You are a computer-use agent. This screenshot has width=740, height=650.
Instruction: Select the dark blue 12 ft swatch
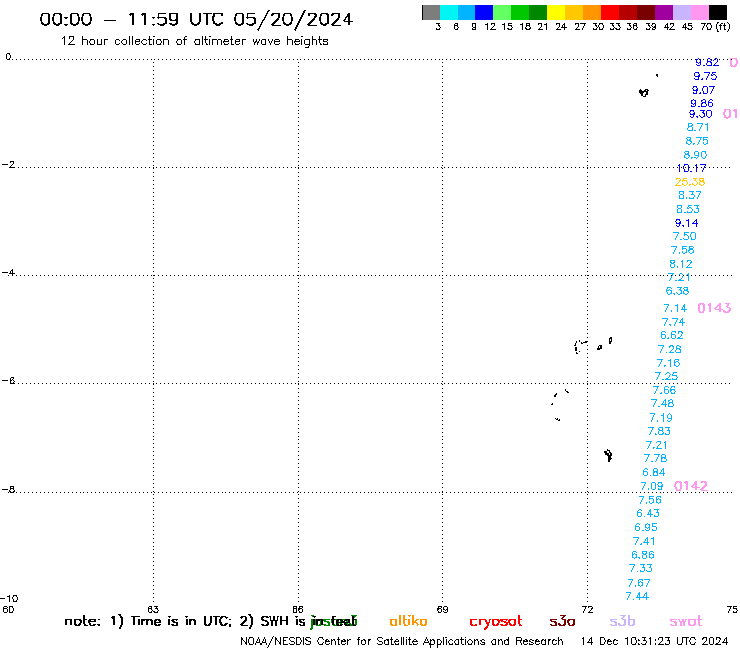tap(484, 12)
